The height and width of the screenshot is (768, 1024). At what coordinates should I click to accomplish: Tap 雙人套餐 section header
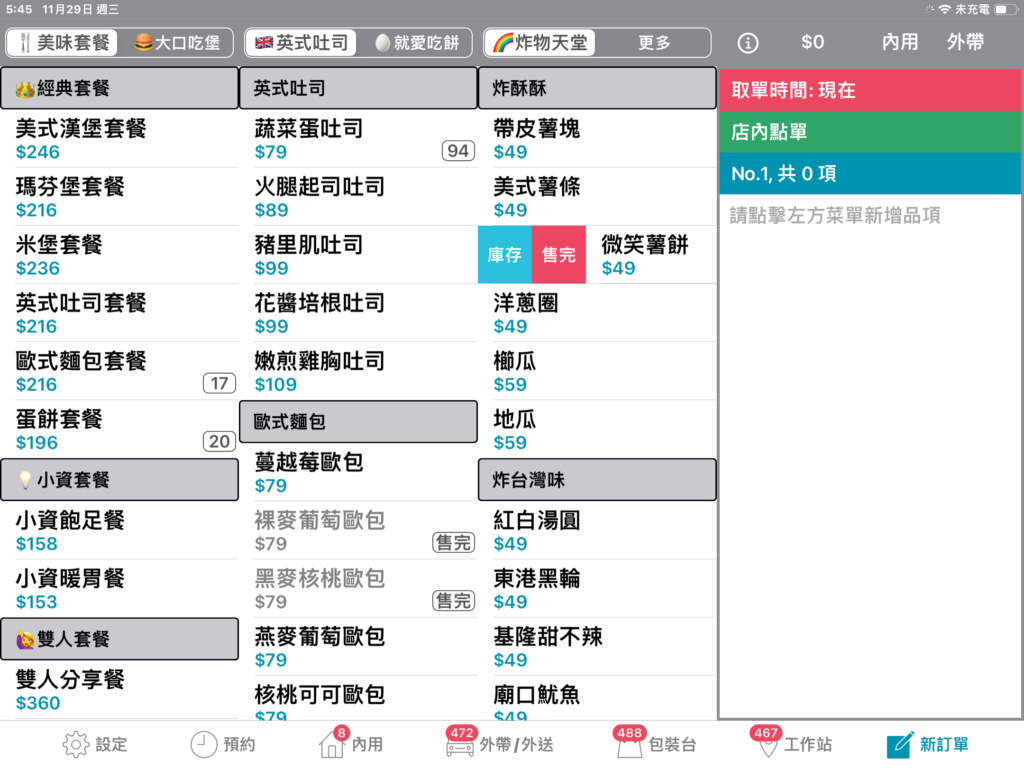120,639
